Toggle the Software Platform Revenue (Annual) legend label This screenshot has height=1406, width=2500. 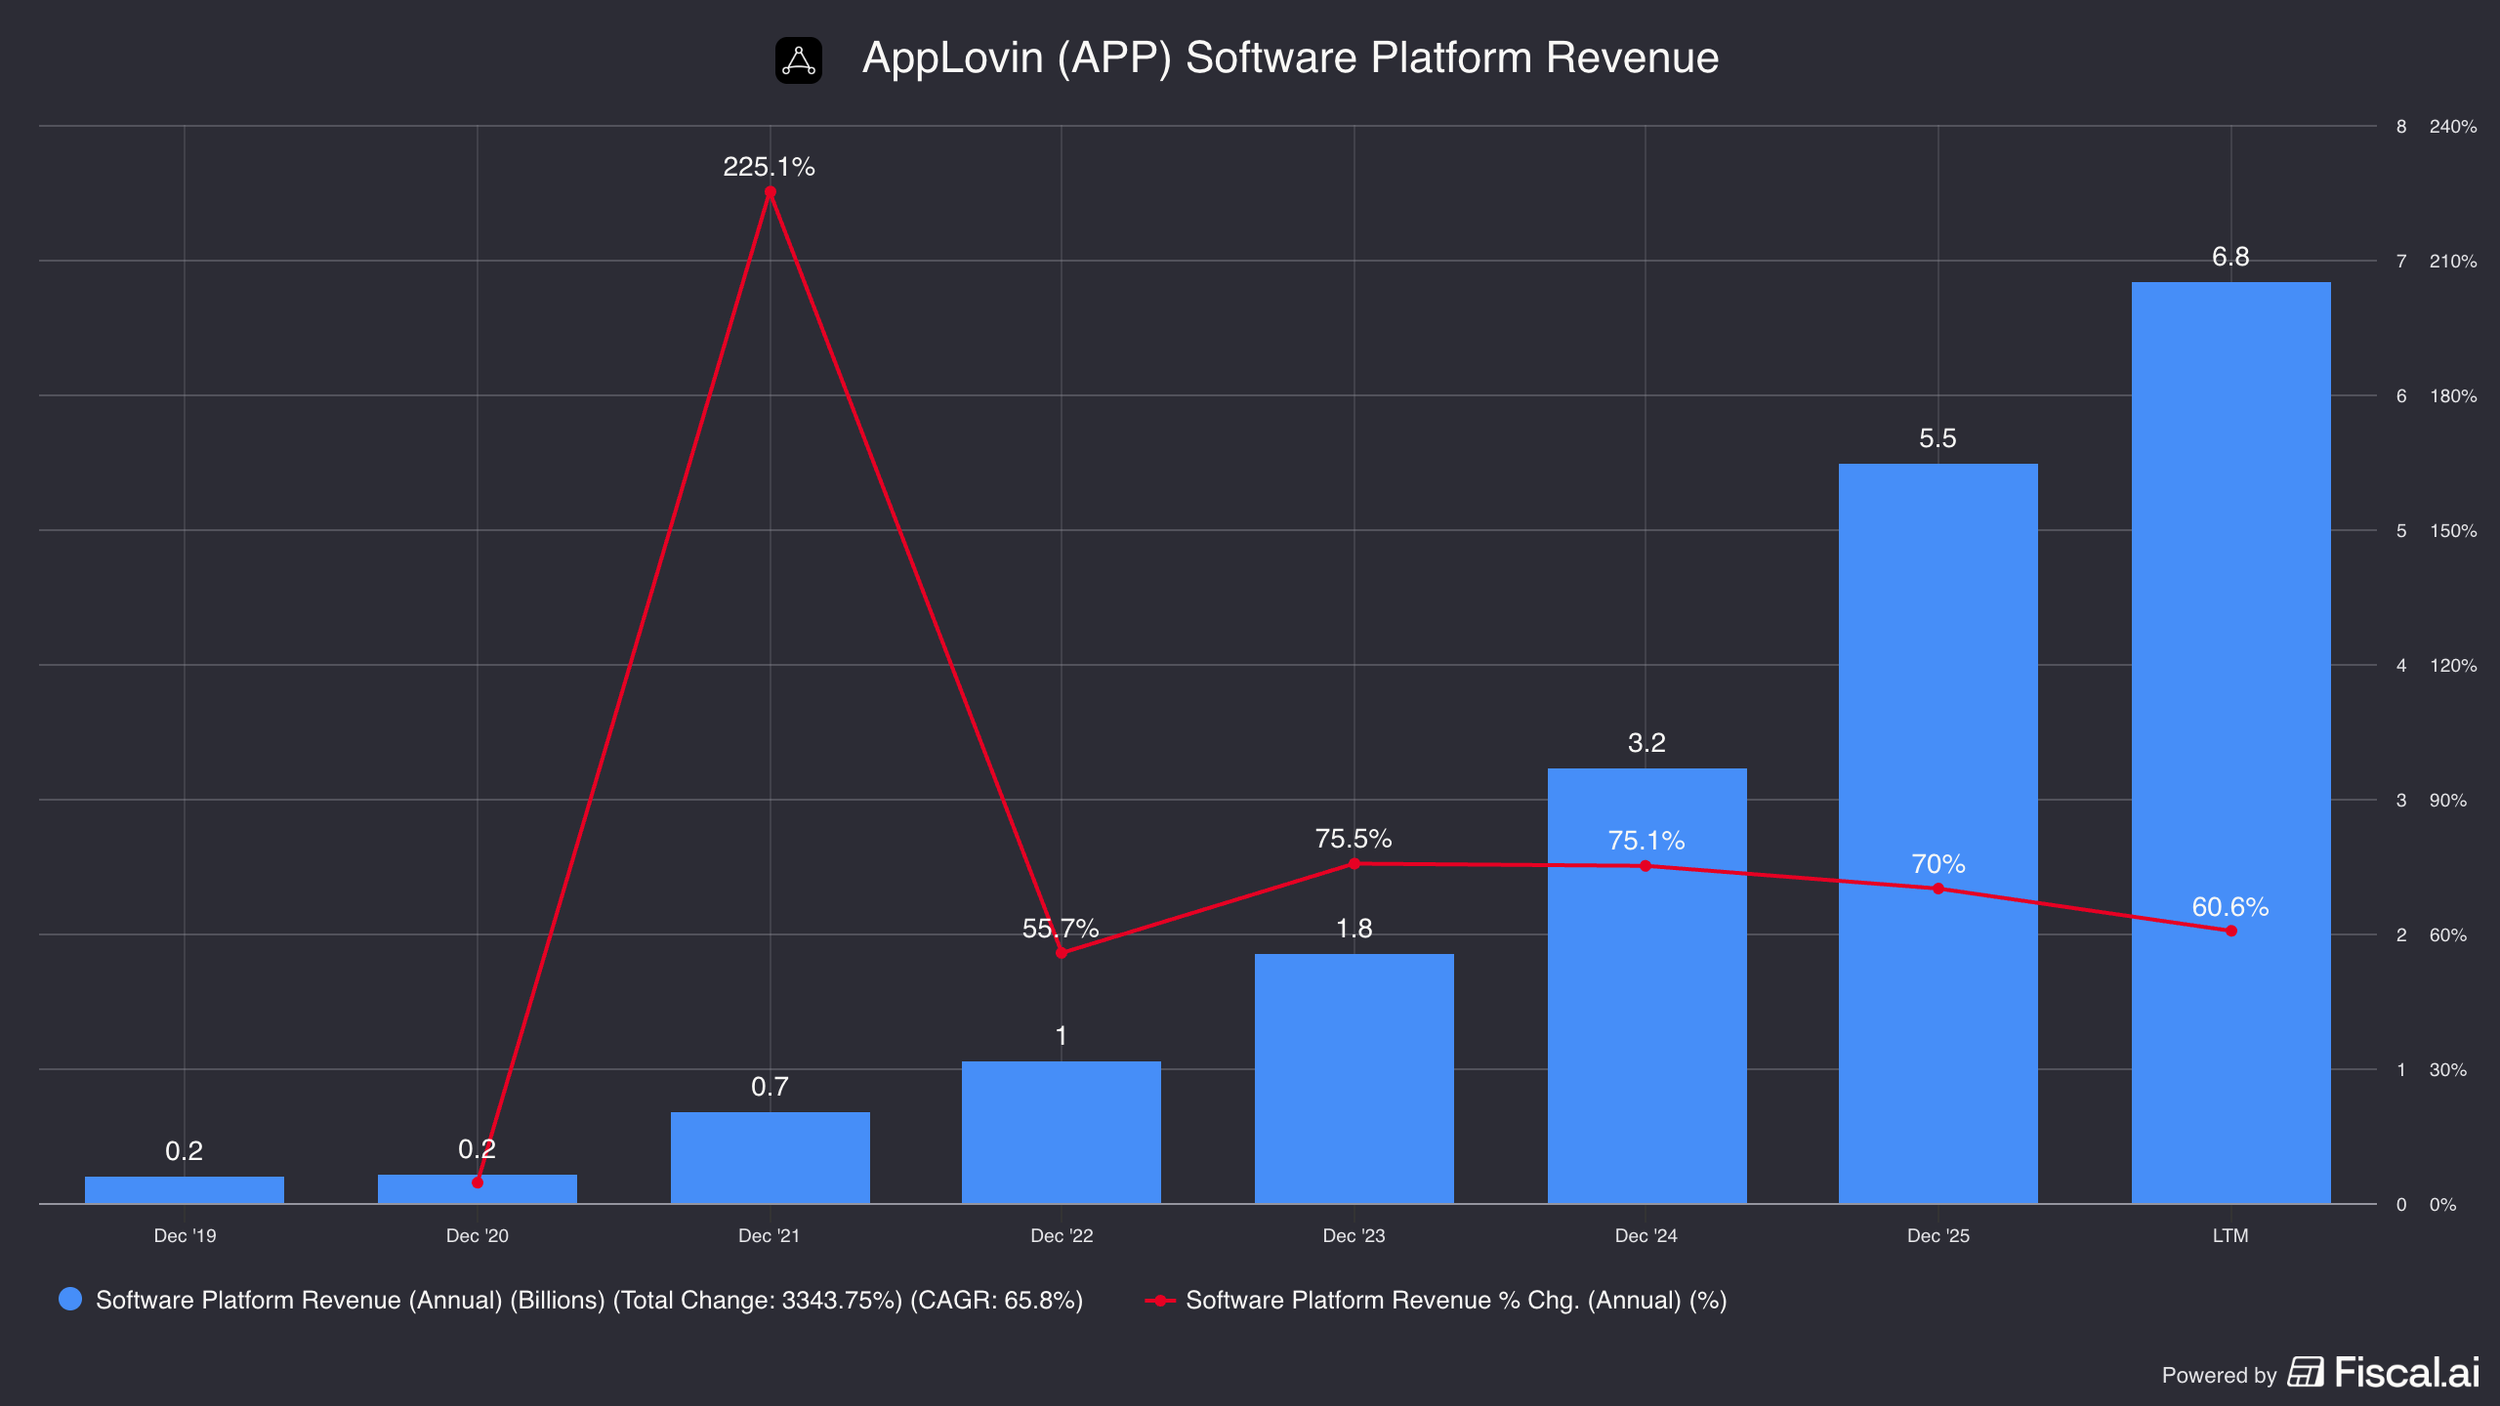pyautogui.click(x=589, y=1300)
